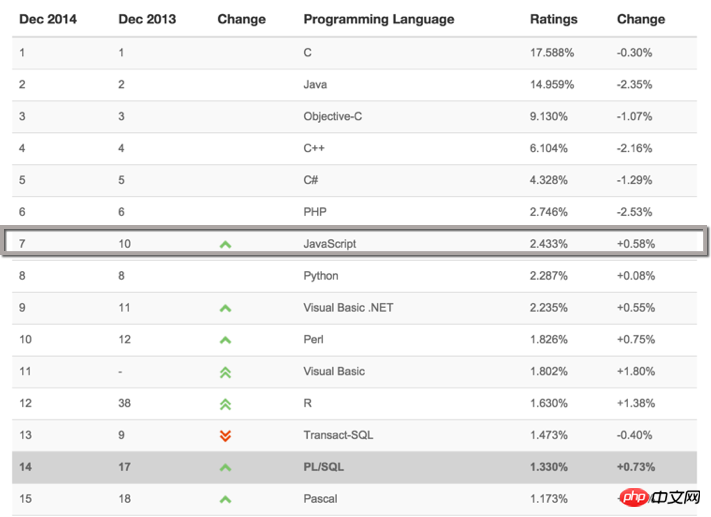
Task: Click the Programming Language column header
Action: (x=378, y=19)
